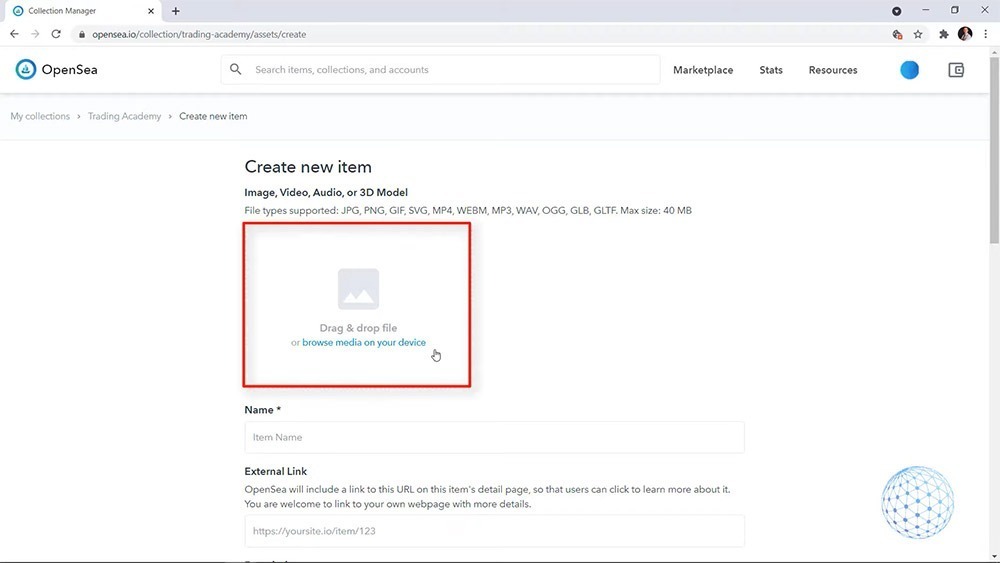Open new browser tab with plus
Image resolution: width=1000 pixels, height=563 pixels.
pyautogui.click(x=176, y=11)
